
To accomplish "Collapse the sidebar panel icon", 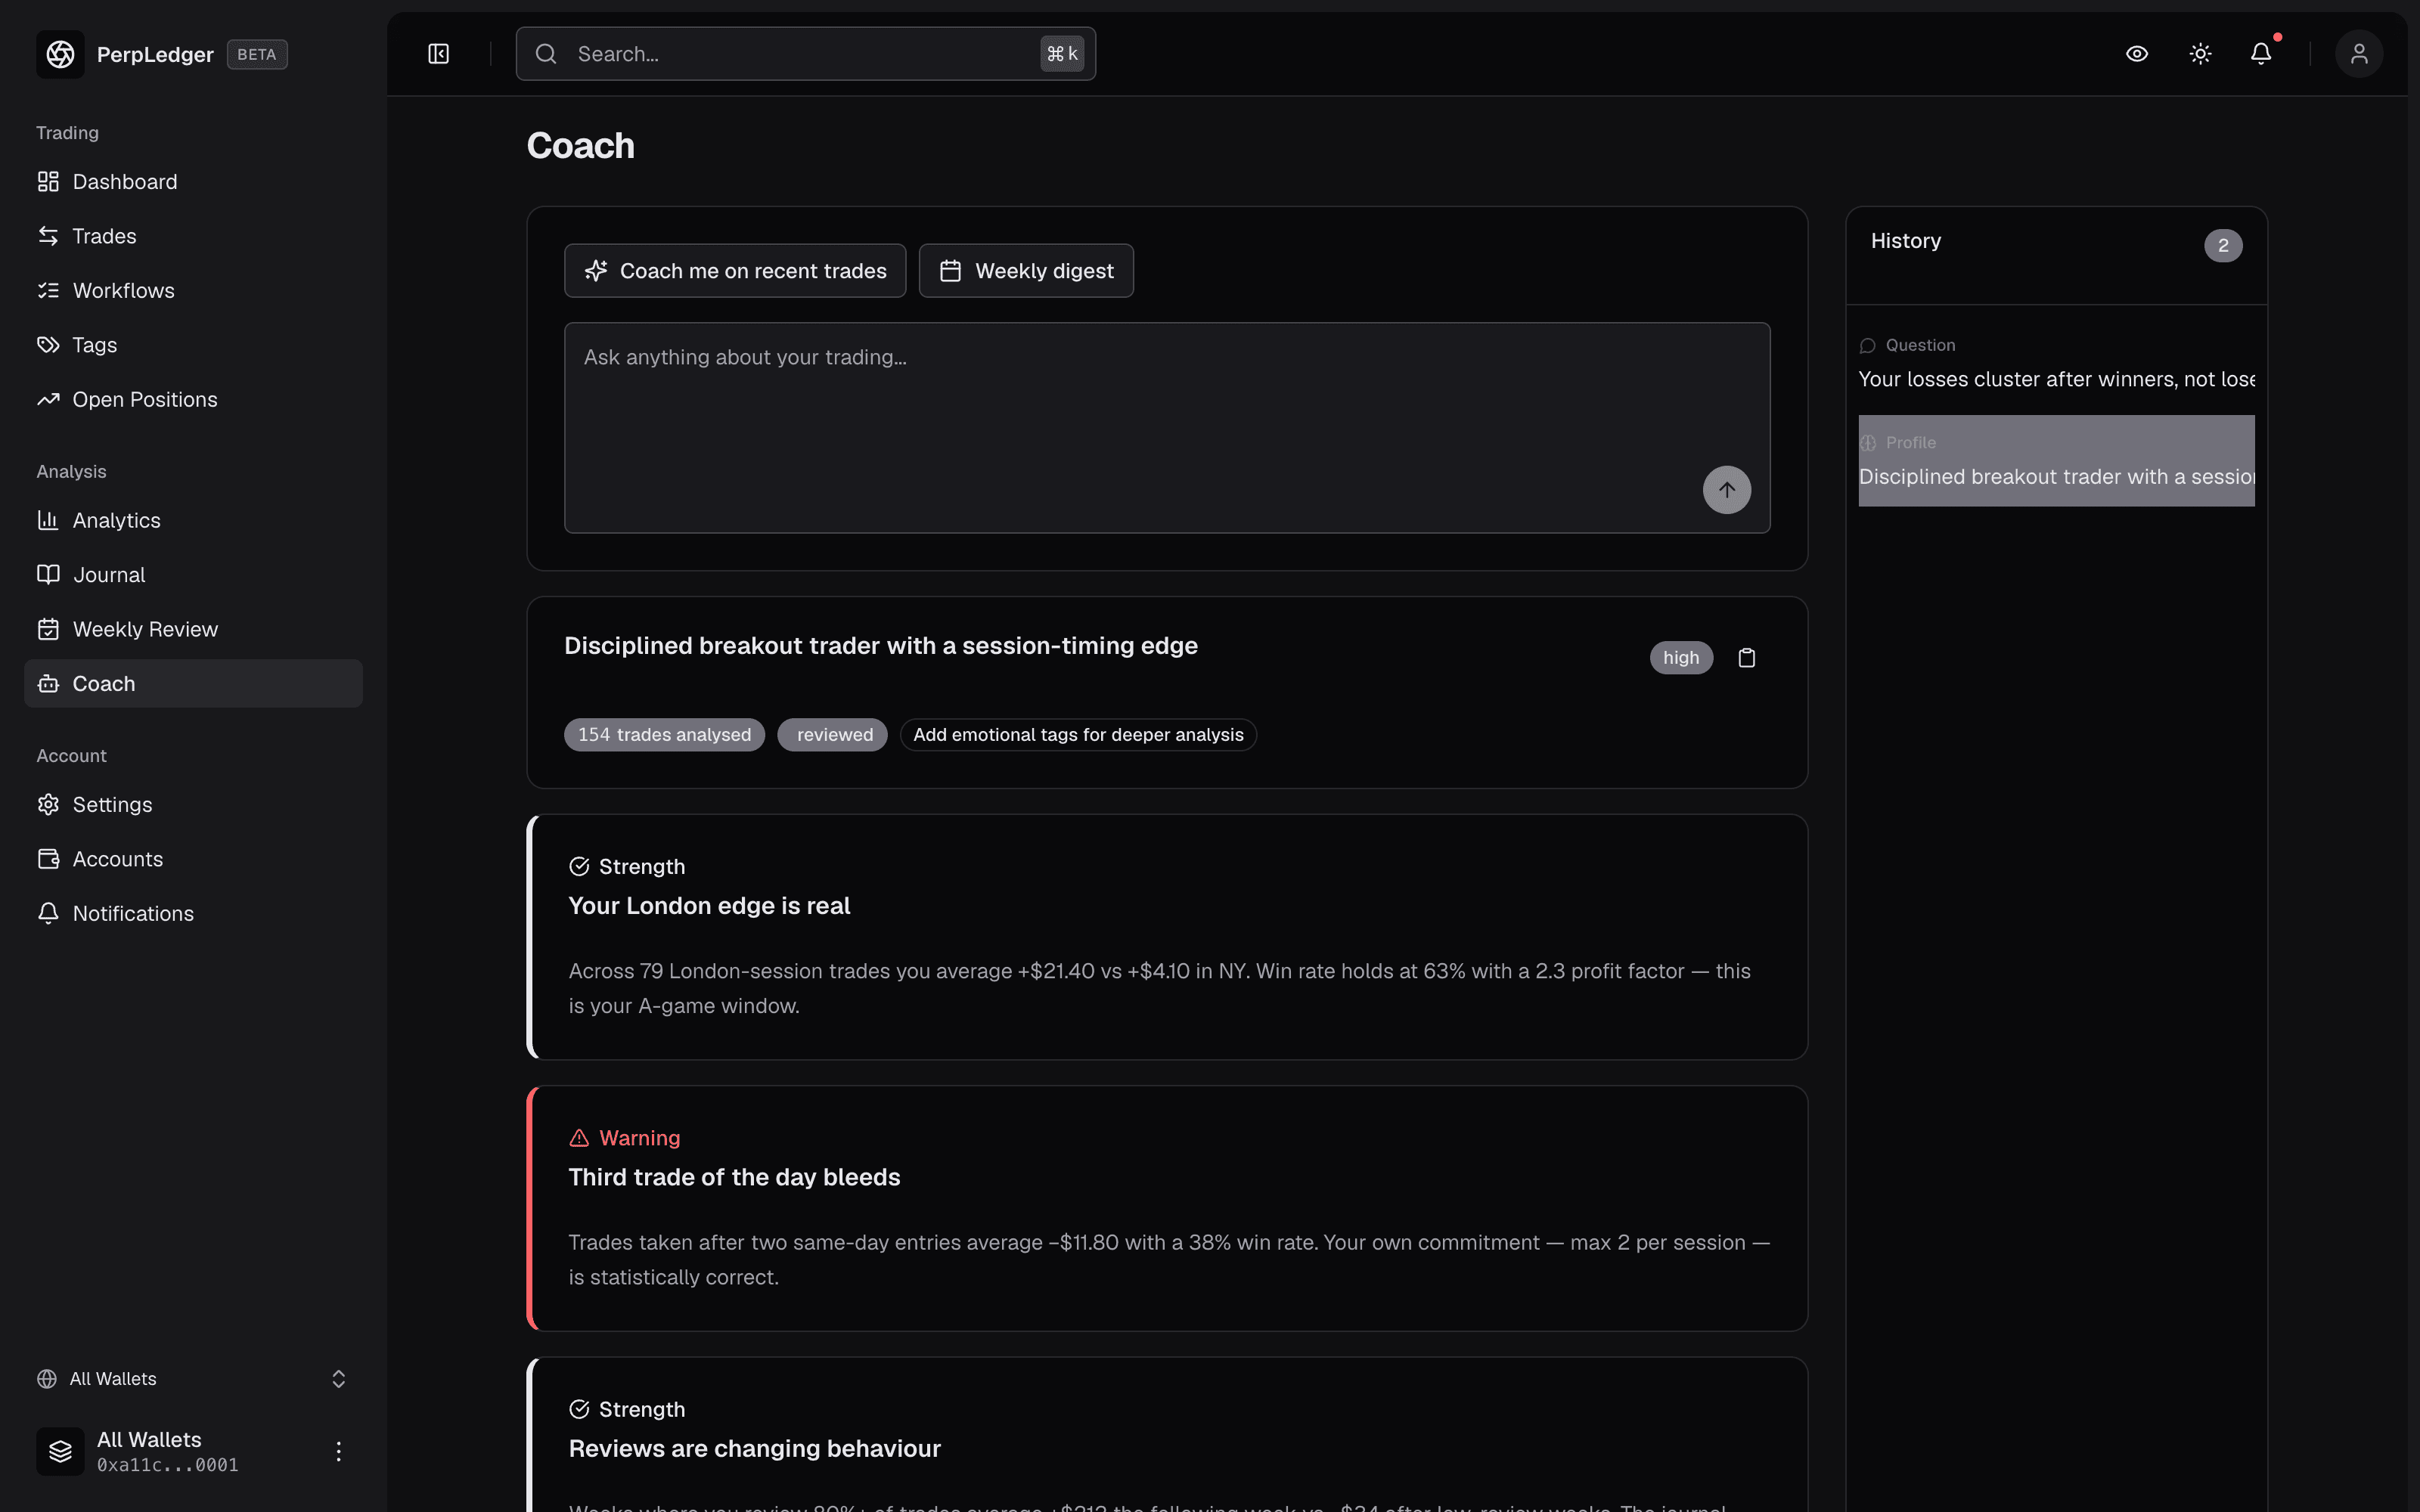I will click(439, 54).
